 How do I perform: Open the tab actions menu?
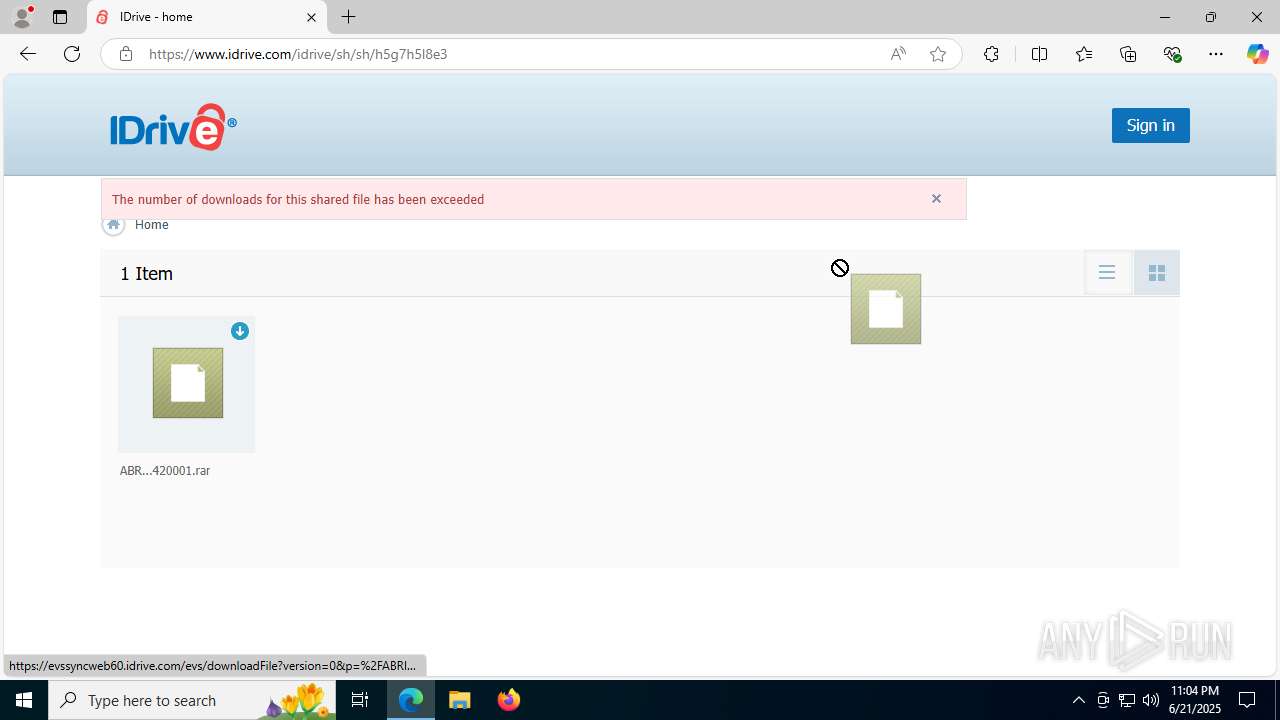[x=60, y=17]
